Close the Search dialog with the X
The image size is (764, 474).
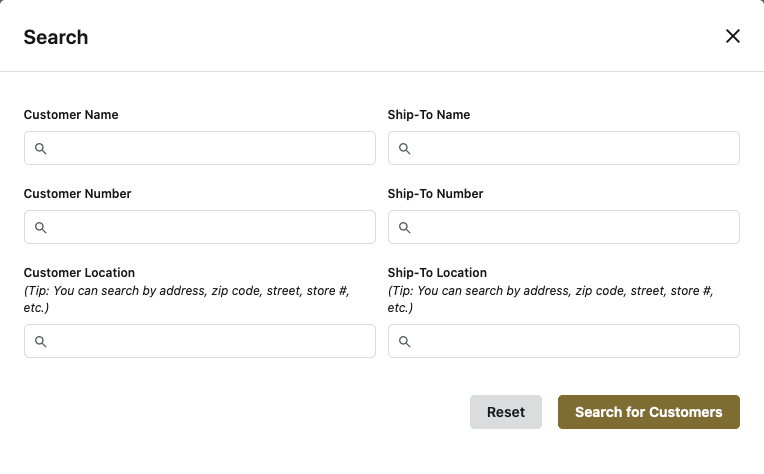click(x=732, y=36)
